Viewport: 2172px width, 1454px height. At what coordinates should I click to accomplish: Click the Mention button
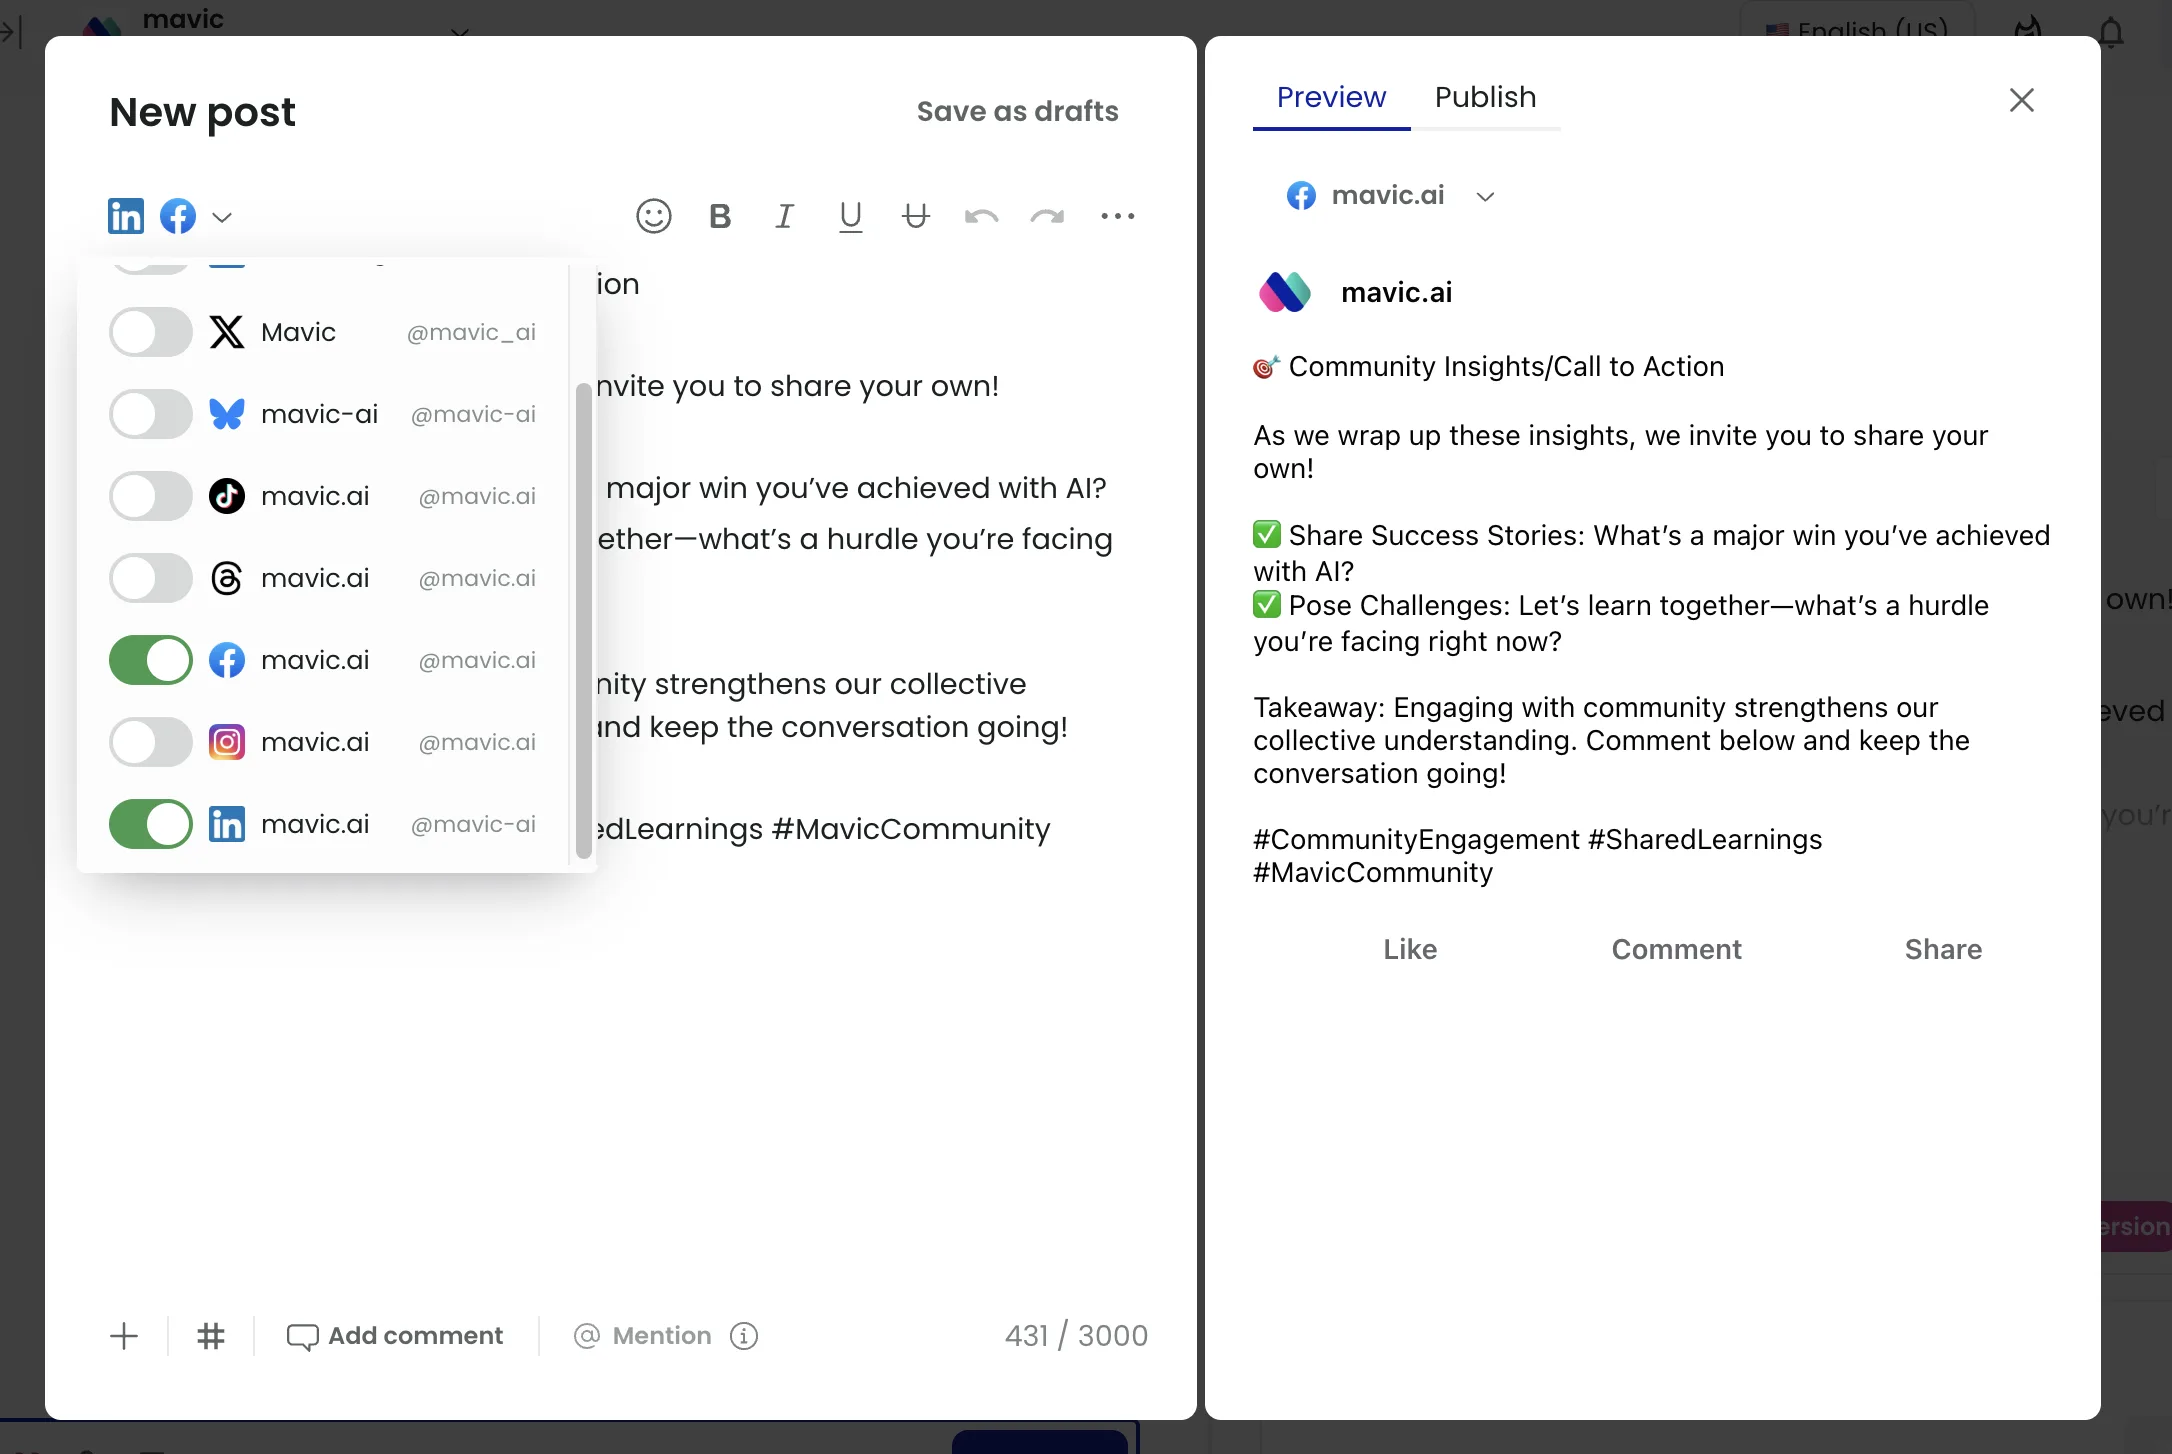642,1336
